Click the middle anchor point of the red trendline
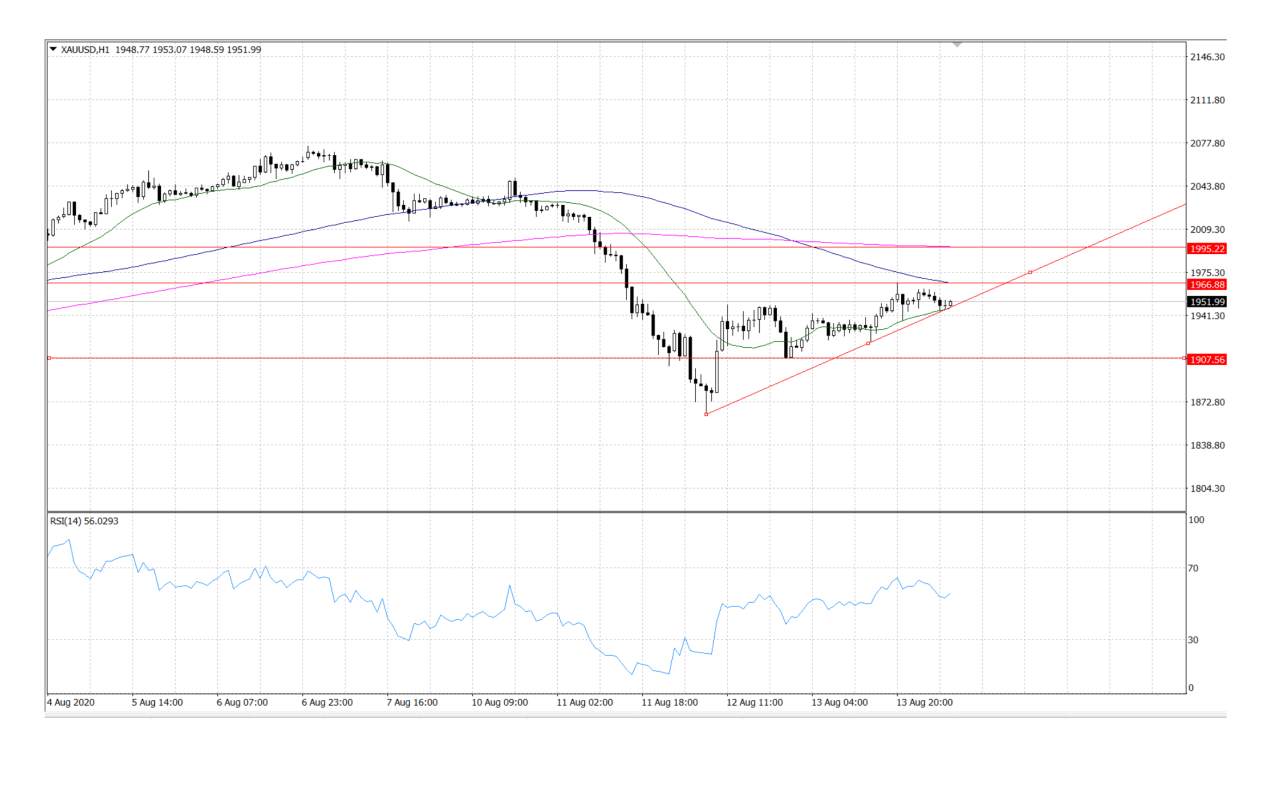The width and height of the screenshot is (1280, 793). point(868,343)
